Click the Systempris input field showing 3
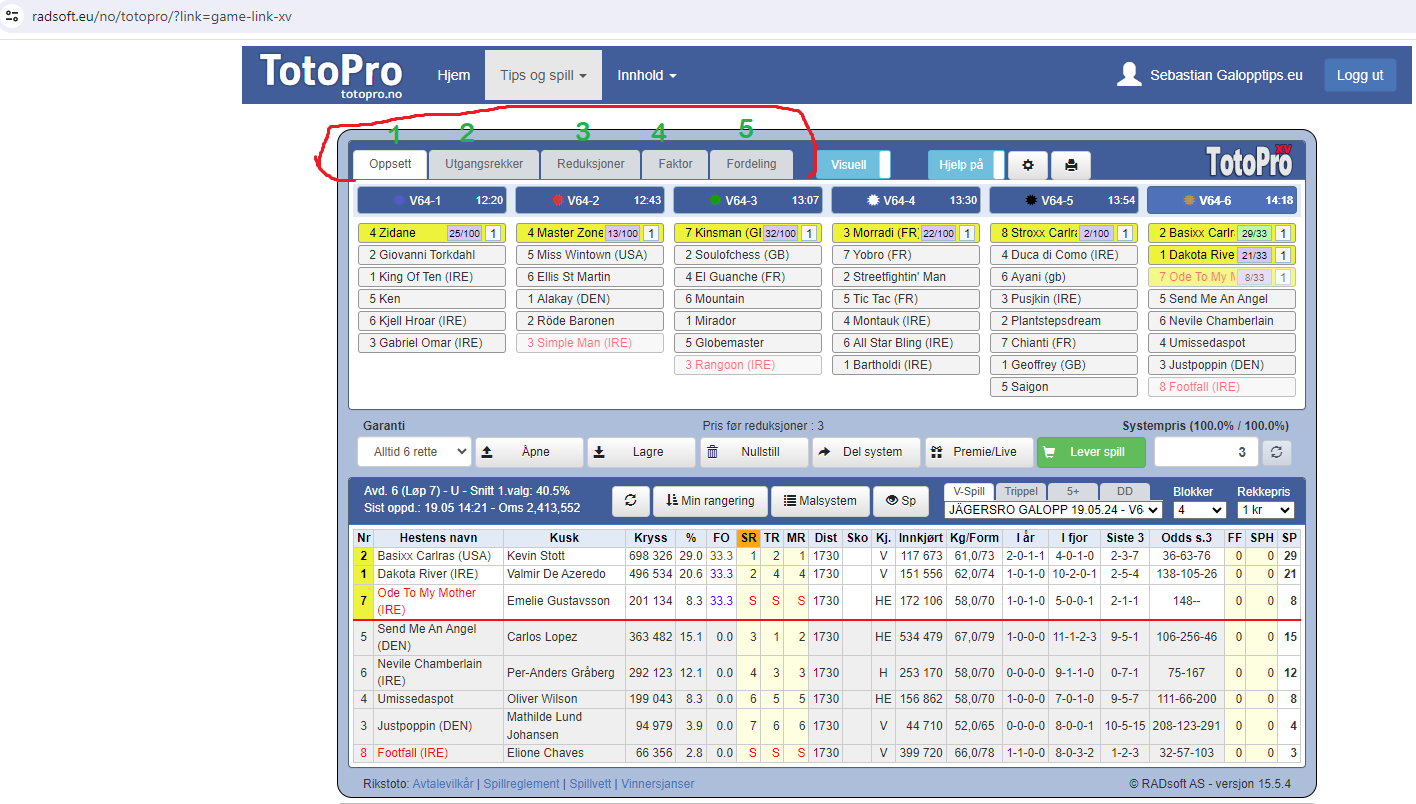This screenshot has width=1416, height=804. 1205,452
